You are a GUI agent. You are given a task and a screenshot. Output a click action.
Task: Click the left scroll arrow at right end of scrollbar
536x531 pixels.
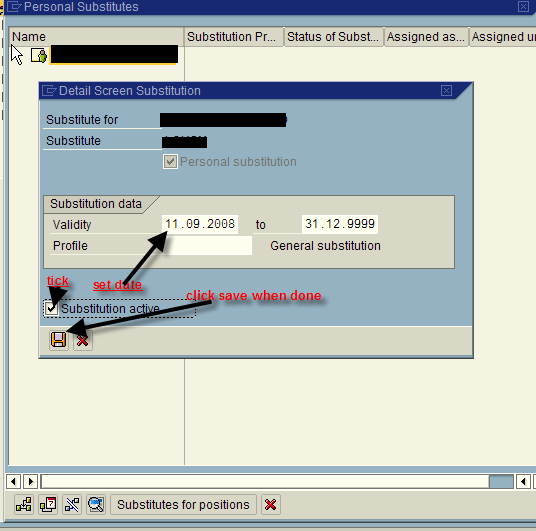pyautogui.click(x=523, y=481)
